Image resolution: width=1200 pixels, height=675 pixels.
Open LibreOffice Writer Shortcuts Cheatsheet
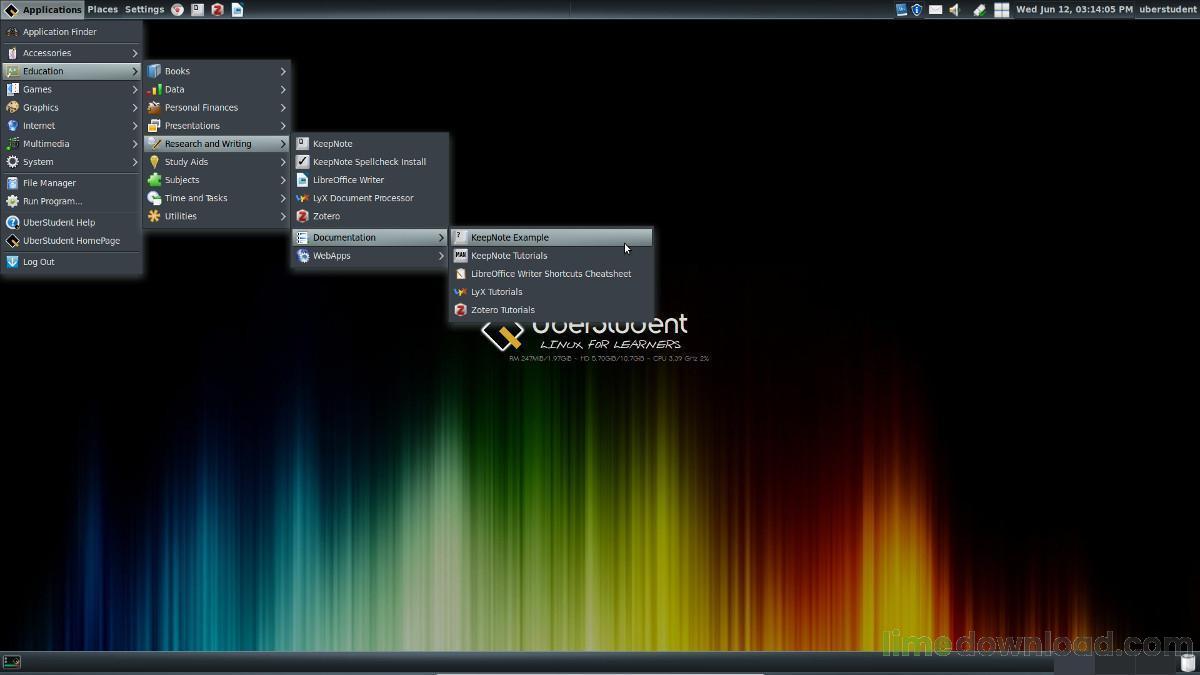coord(551,274)
